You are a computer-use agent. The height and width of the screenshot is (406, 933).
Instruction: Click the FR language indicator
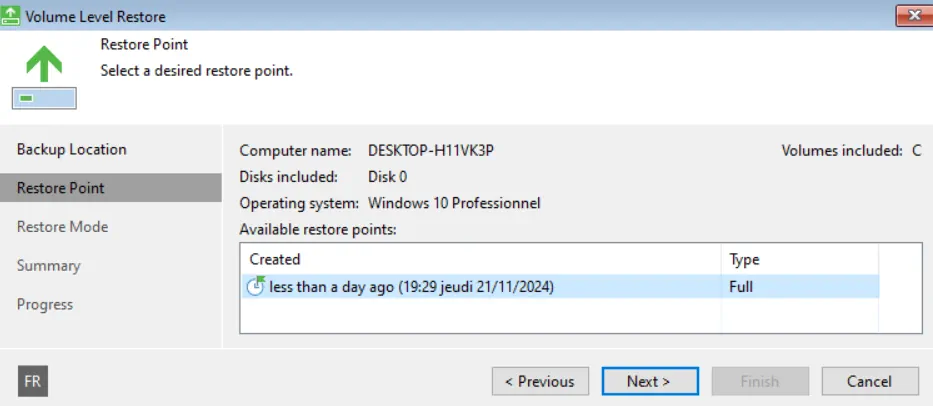tap(33, 381)
